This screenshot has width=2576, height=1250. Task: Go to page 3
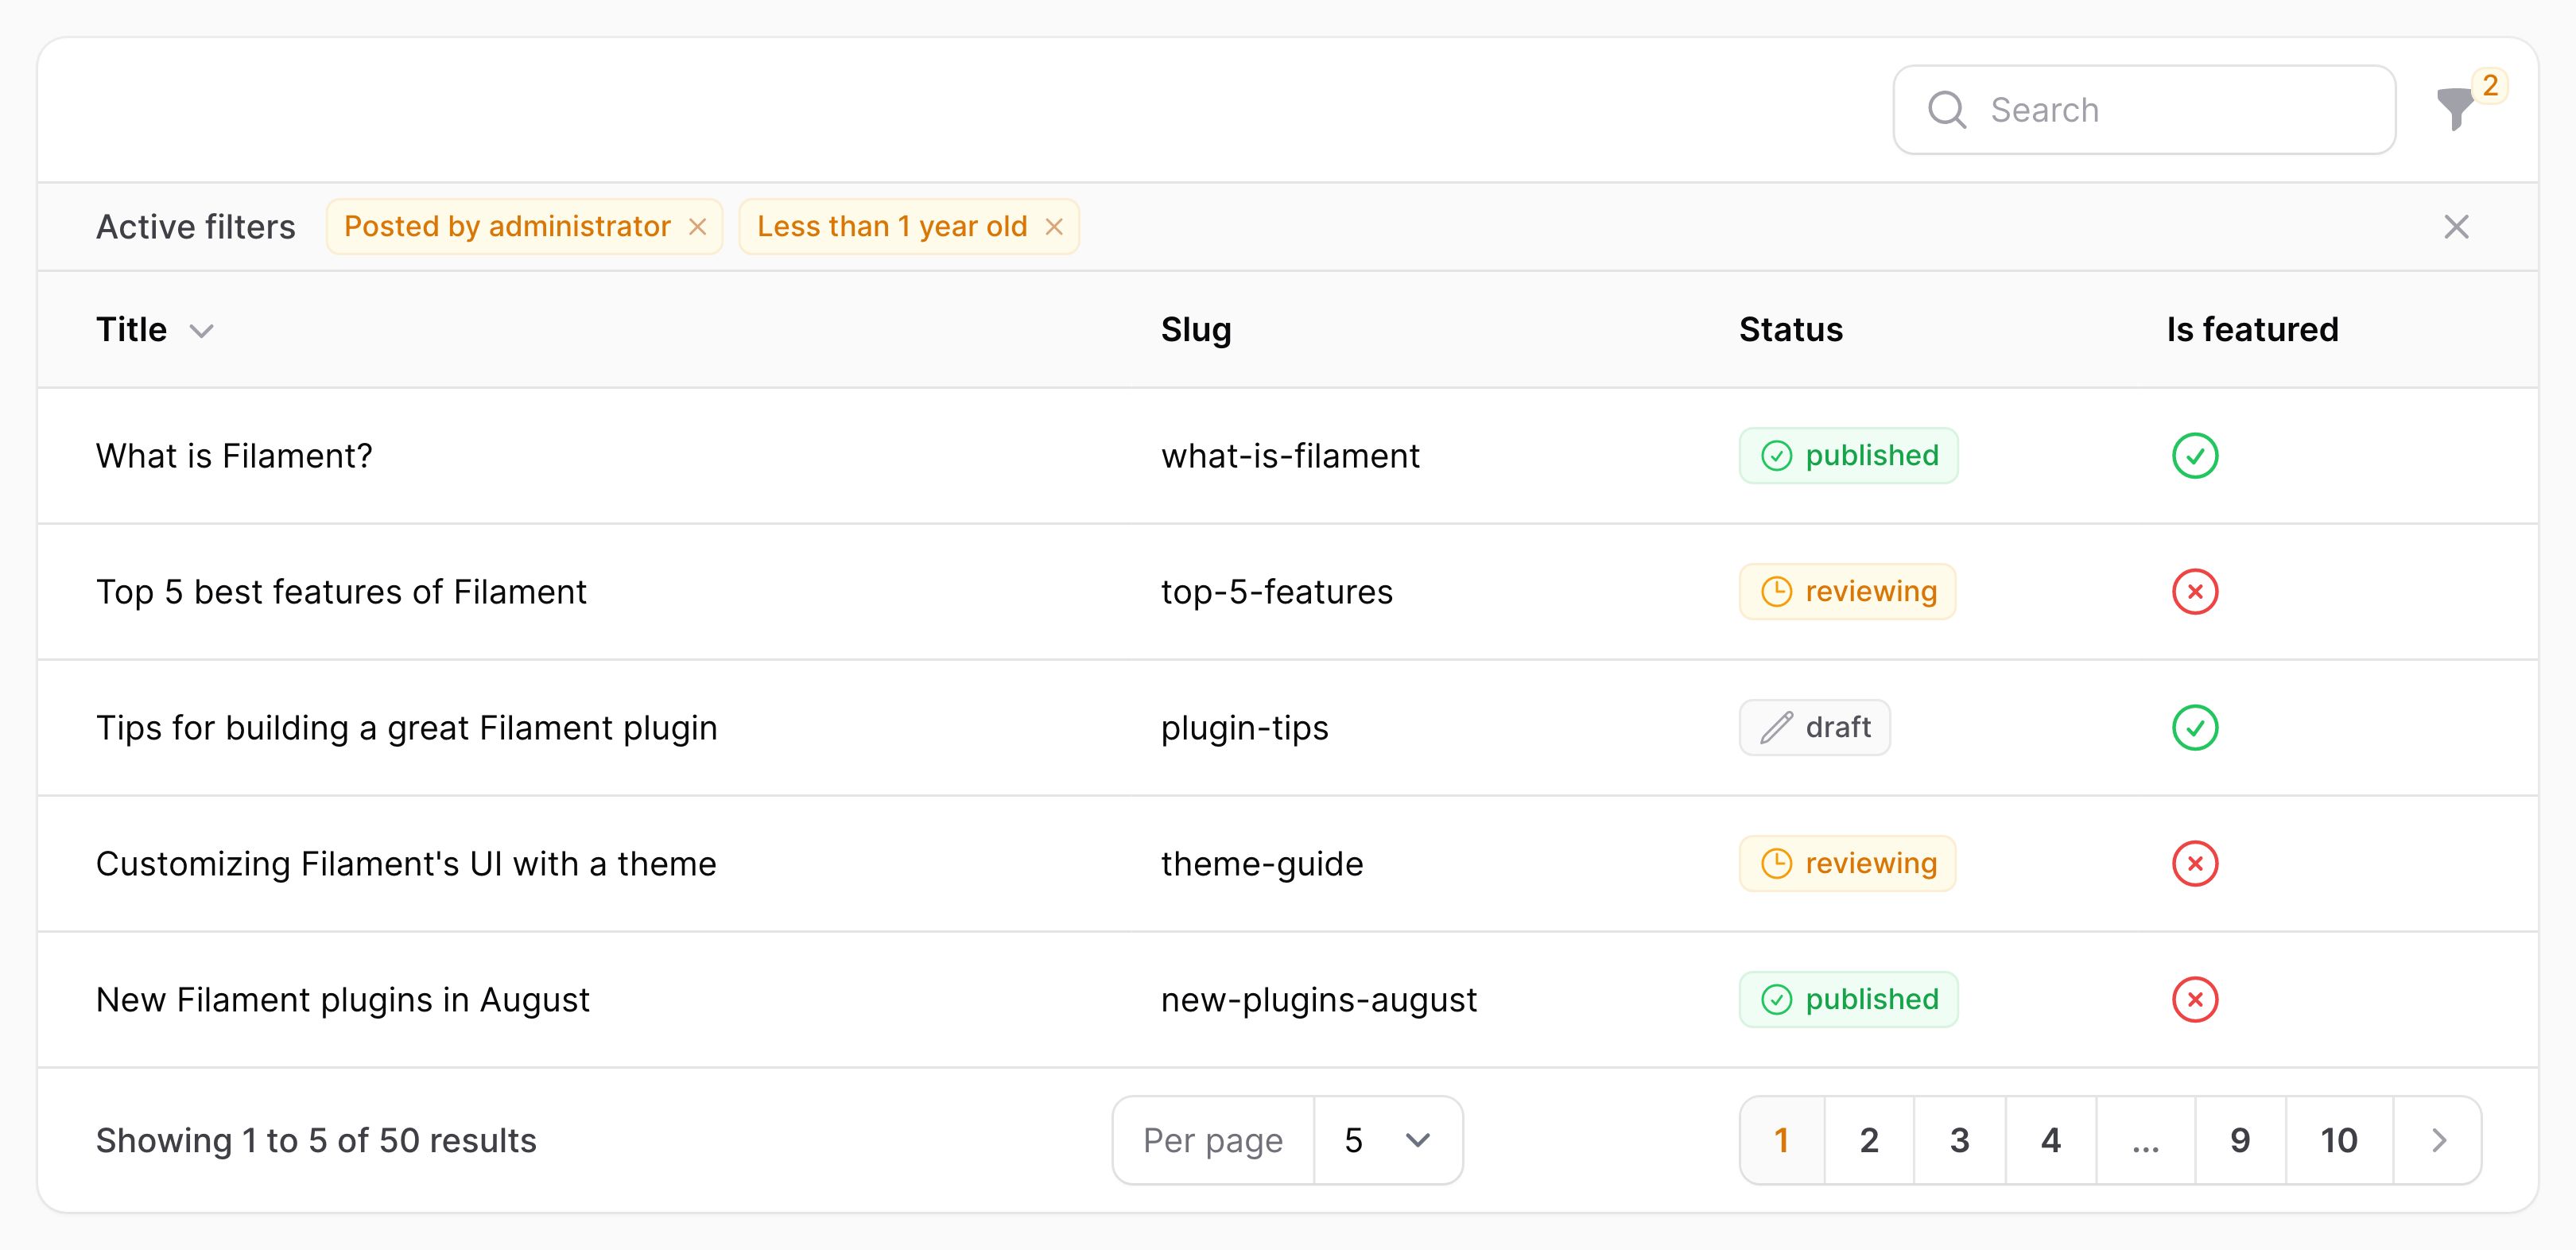[x=1959, y=1140]
